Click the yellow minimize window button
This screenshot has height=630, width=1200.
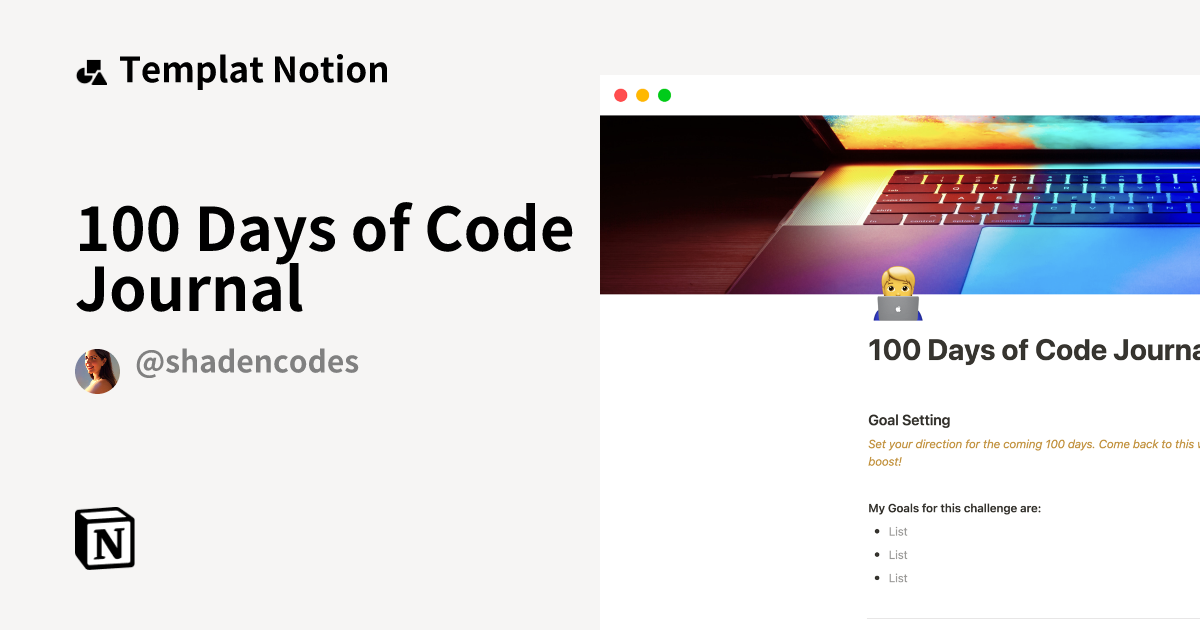tap(642, 96)
